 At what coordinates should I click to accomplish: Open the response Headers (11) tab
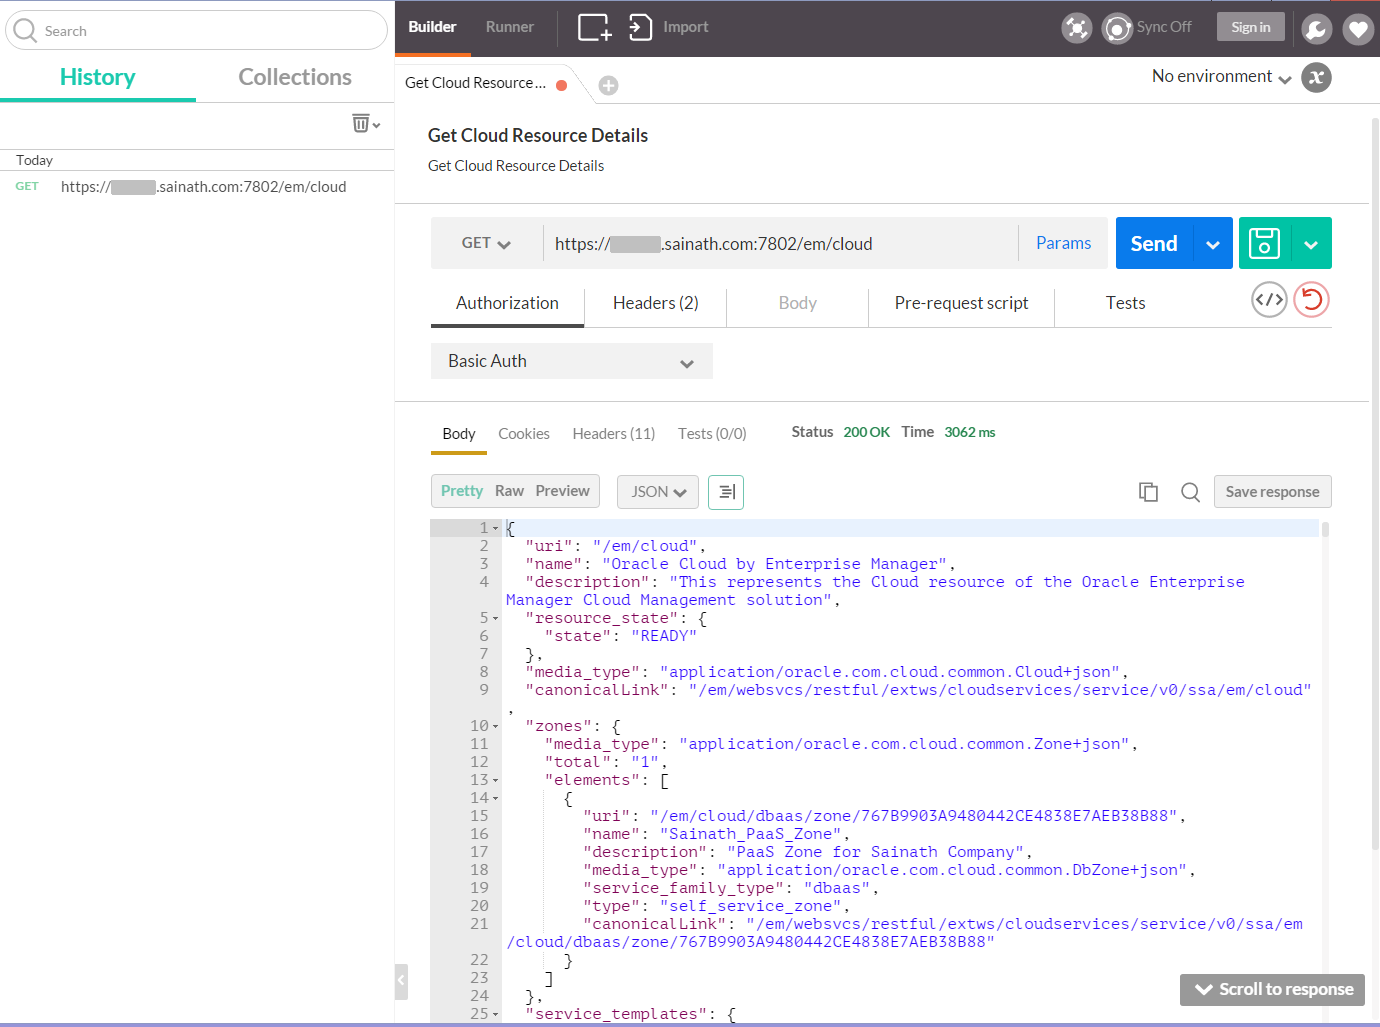(x=613, y=434)
